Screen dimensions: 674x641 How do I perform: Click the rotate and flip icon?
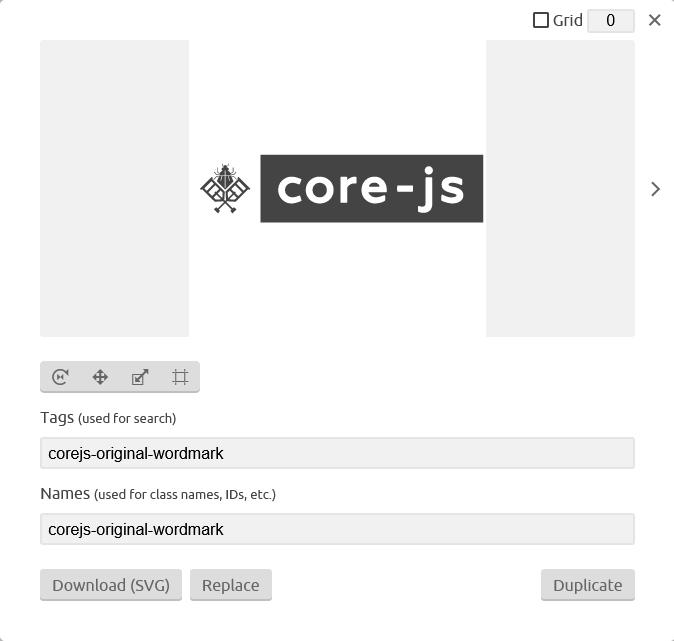[60, 377]
